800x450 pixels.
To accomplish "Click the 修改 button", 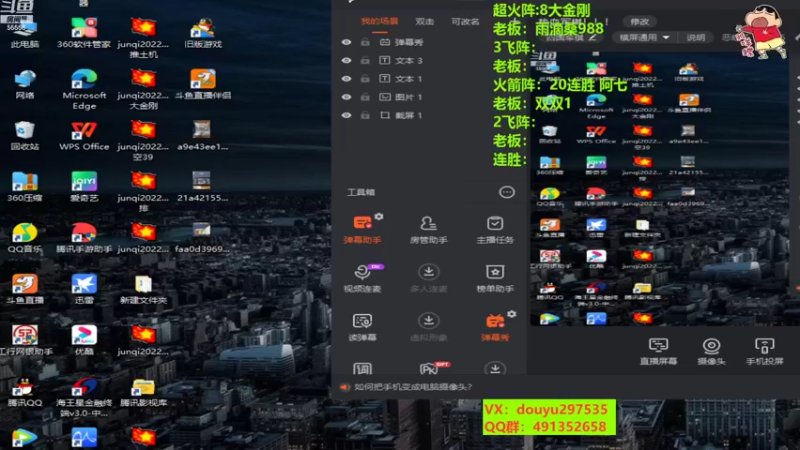I will click(x=639, y=21).
